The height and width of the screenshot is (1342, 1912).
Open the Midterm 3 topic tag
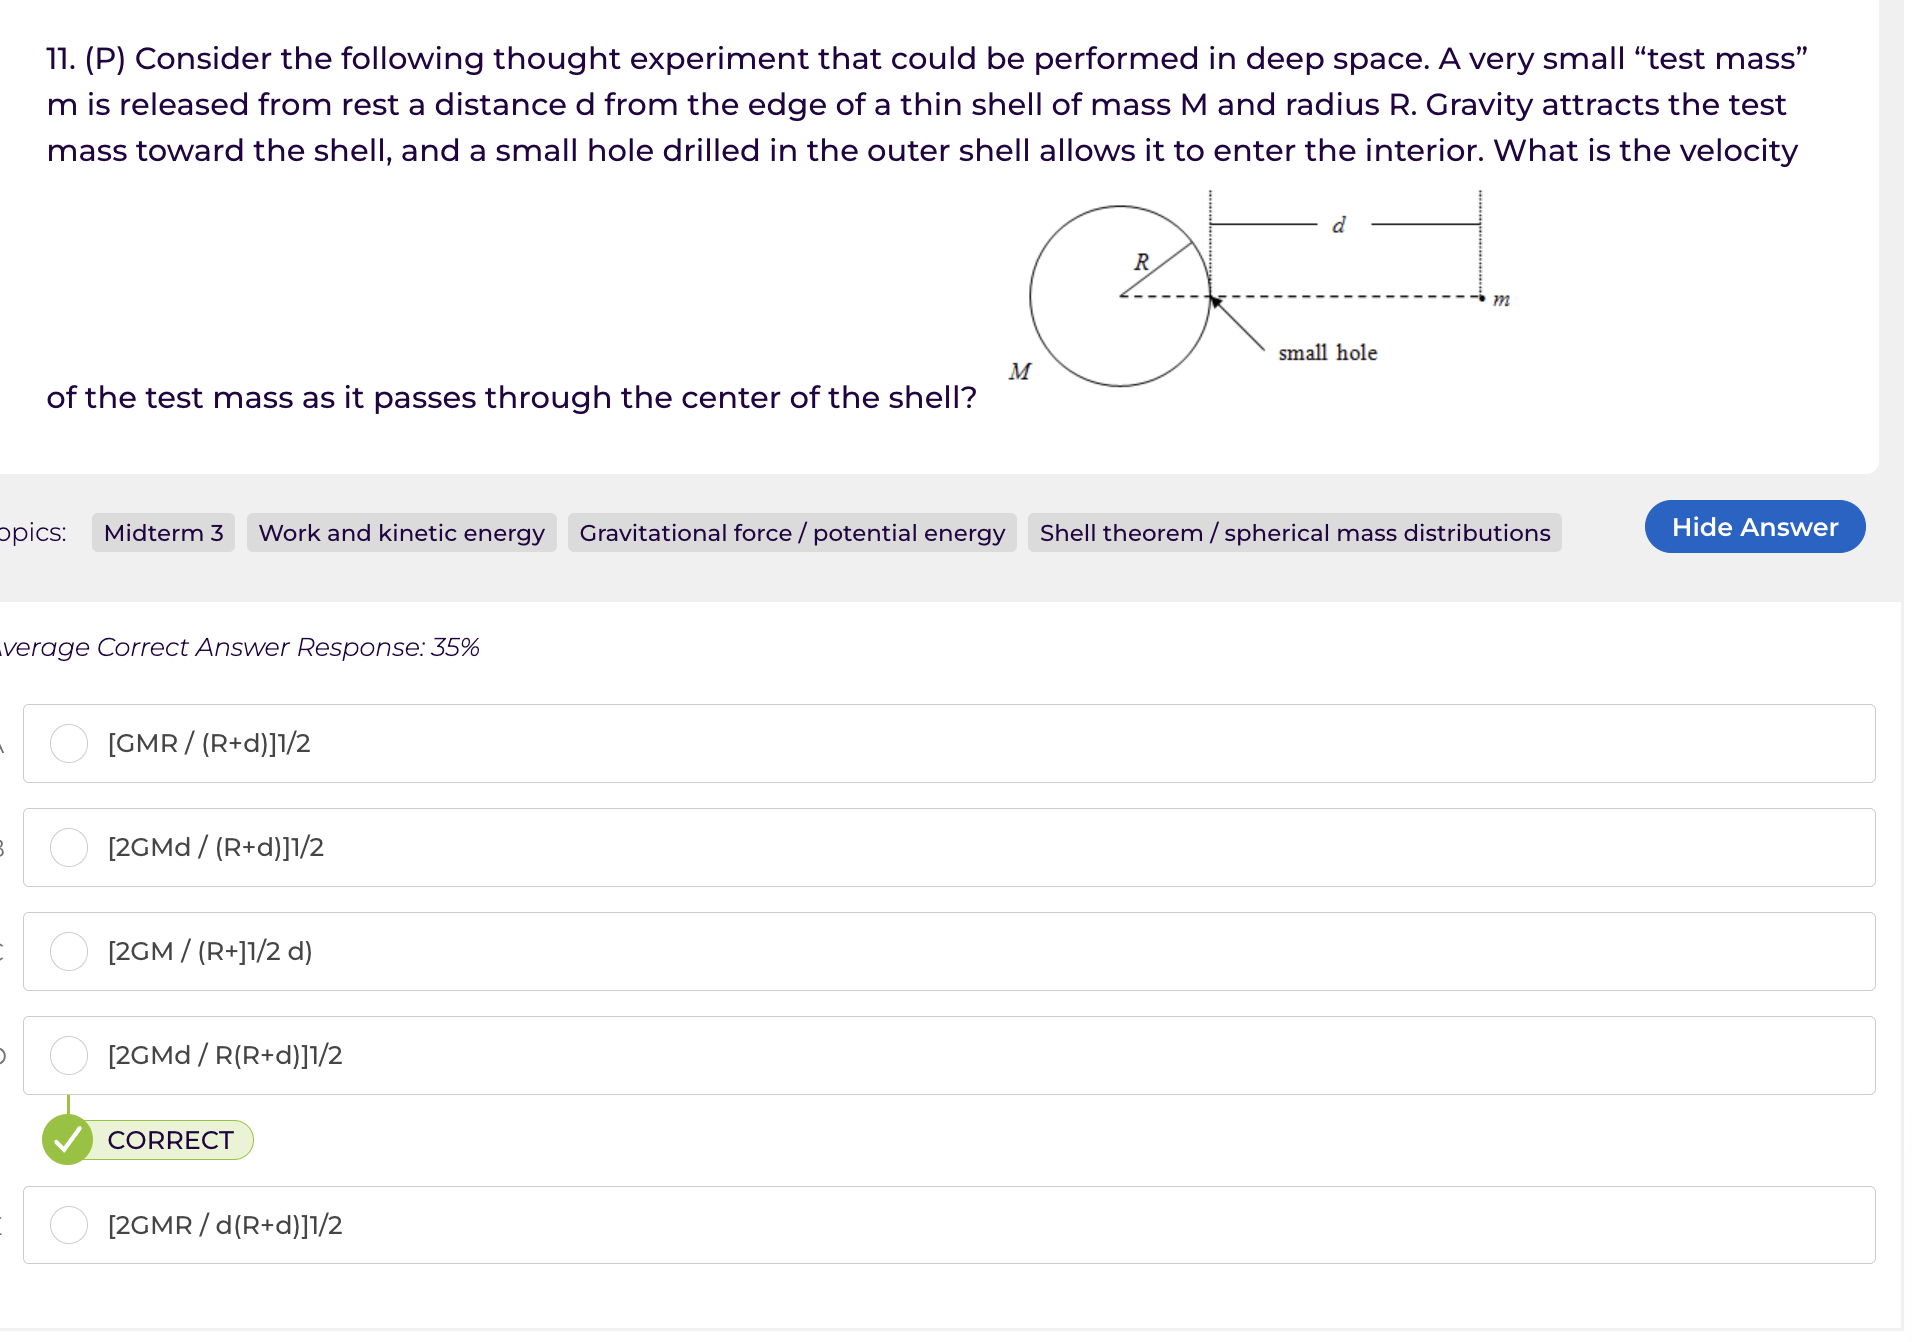pyautogui.click(x=162, y=533)
